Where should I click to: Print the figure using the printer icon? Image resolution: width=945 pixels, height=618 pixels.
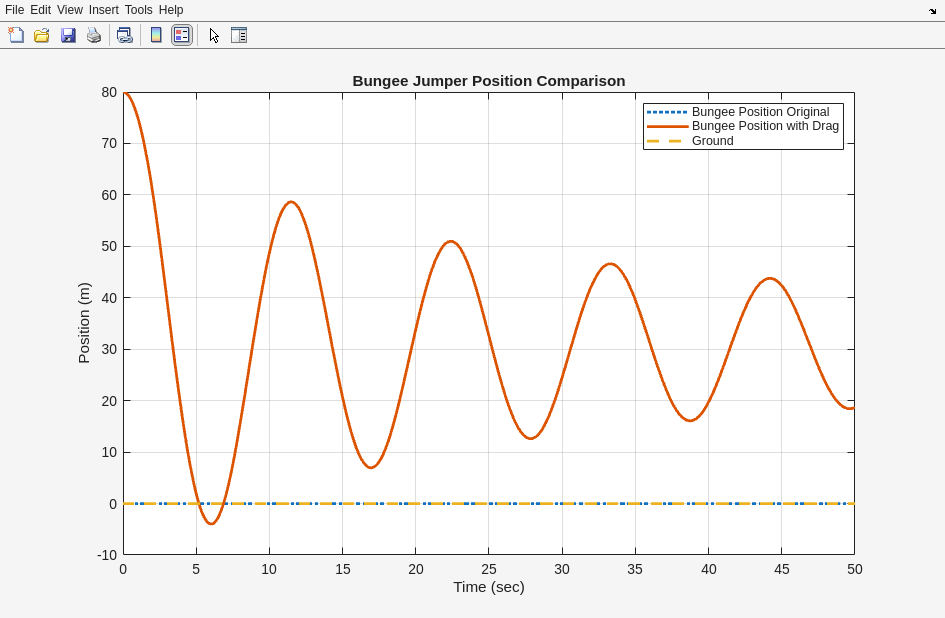[x=94, y=35]
